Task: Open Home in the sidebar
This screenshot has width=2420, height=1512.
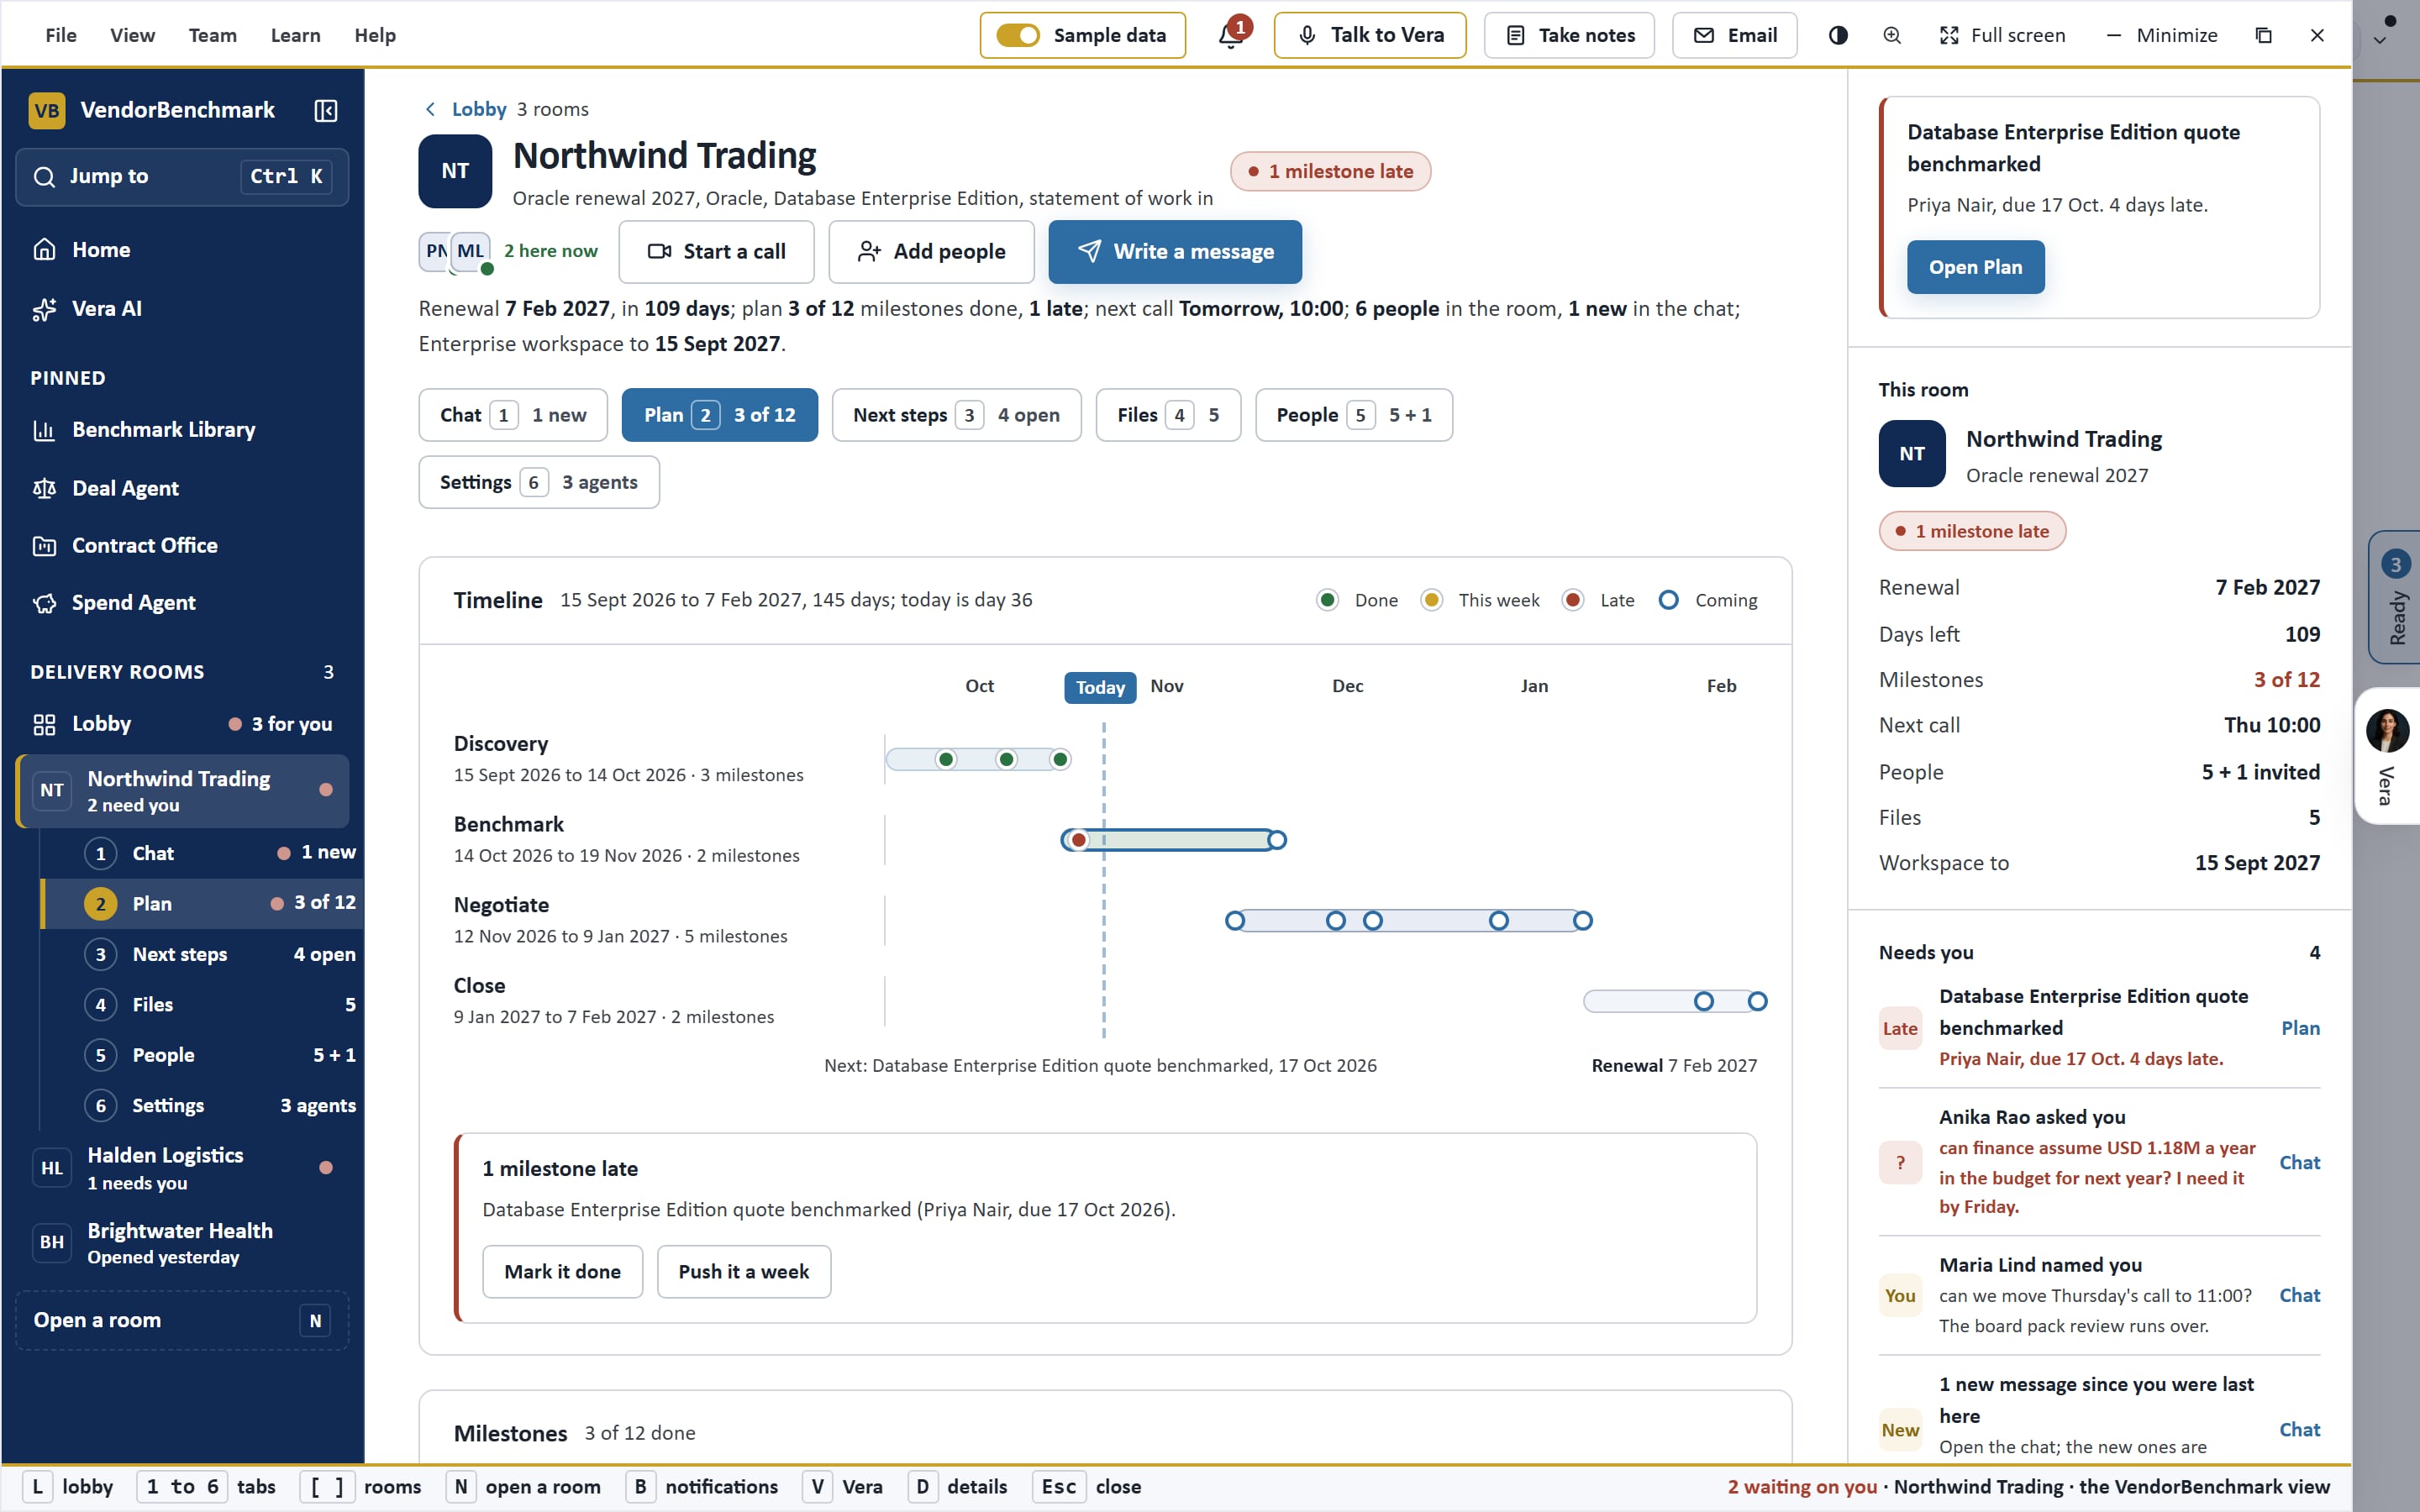Action: 182,249
